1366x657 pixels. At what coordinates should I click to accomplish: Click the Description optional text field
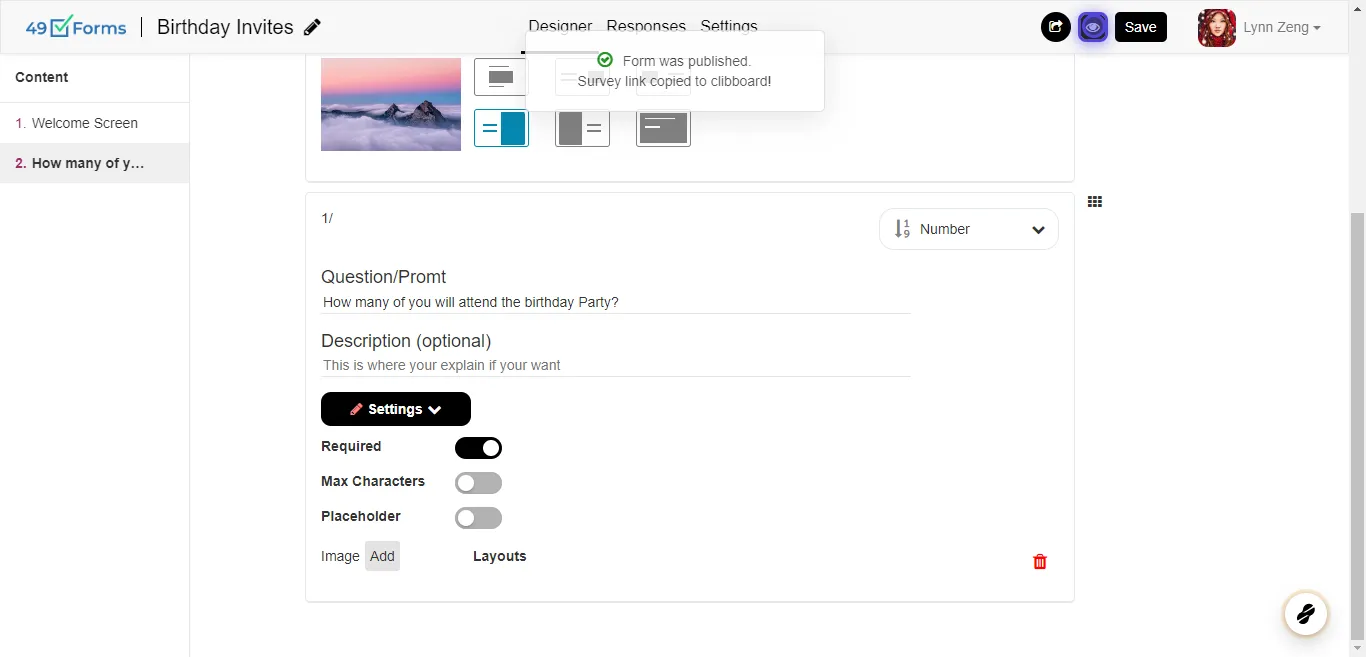[616, 365]
